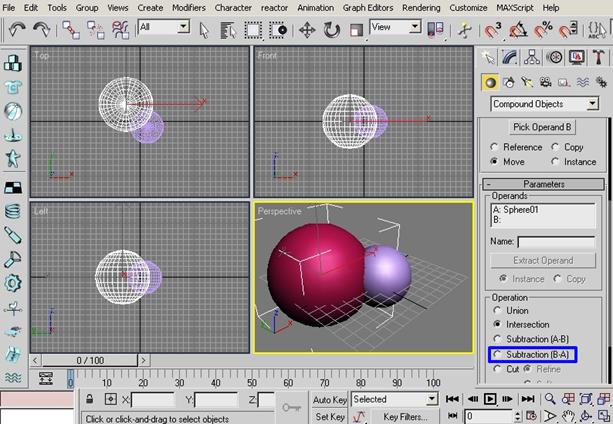
Task: Select the Subtraction (B-A) operation
Action: coord(497,354)
